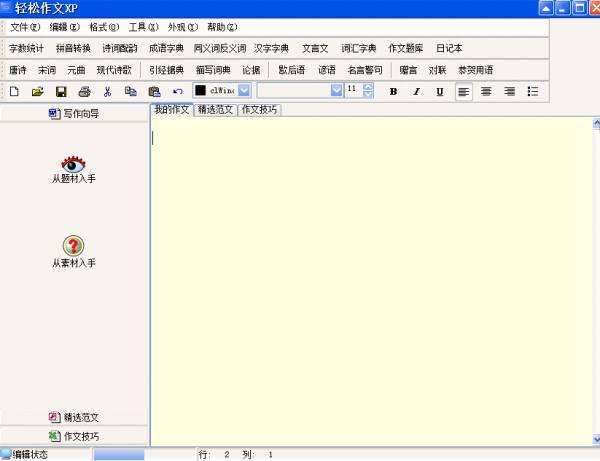Toggle Italic formatting
This screenshot has height=461, width=600.
(417, 91)
